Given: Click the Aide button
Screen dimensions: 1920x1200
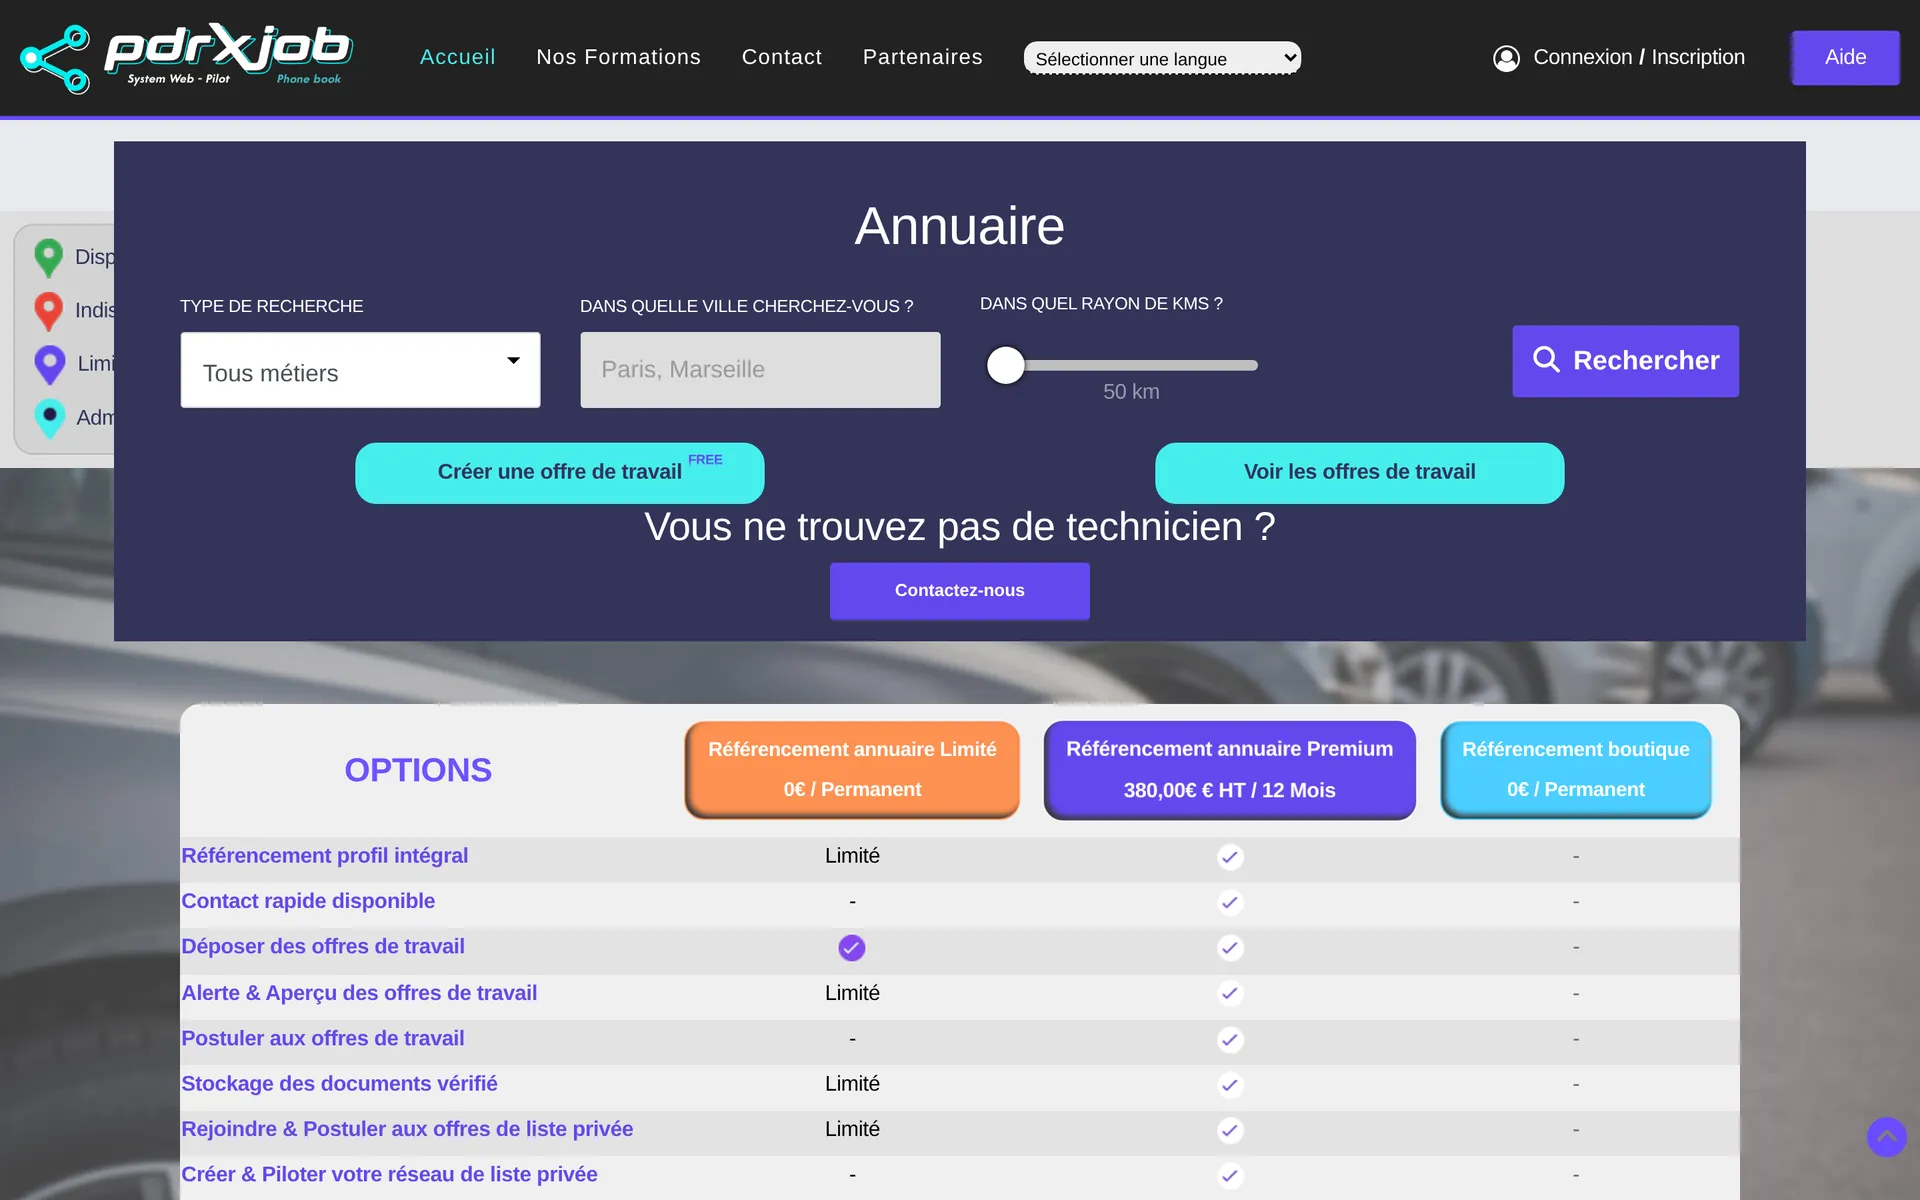Looking at the screenshot, I should [x=1845, y=57].
